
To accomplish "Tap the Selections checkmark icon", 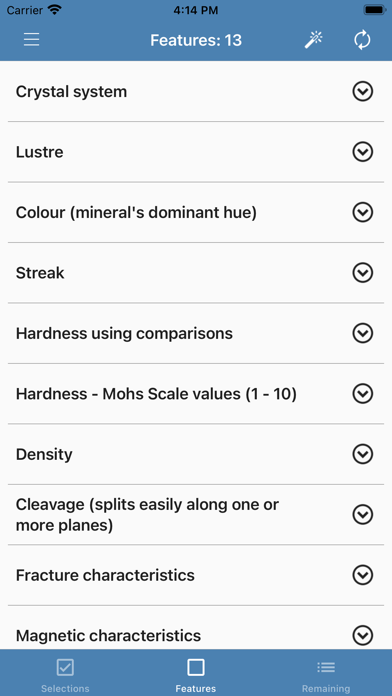I will tap(65, 667).
